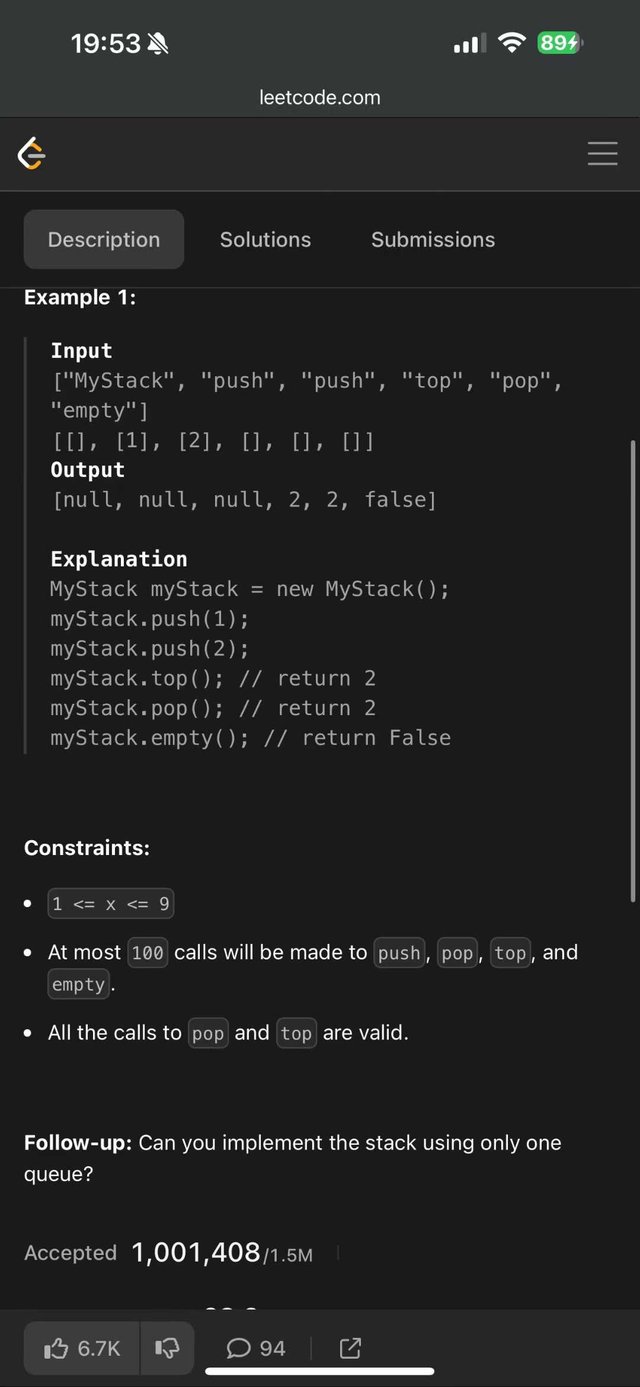
Task: Select the Description tab
Action: click(104, 239)
